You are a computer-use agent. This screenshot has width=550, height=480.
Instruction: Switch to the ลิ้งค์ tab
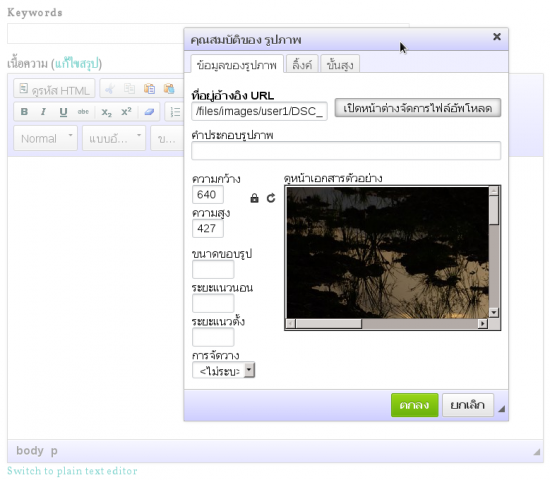tap(302, 64)
